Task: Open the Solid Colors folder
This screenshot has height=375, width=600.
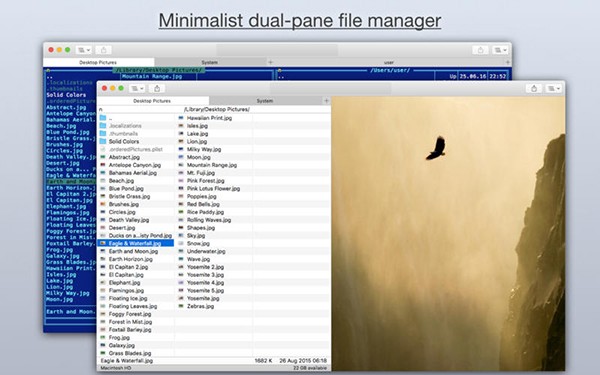Action: pos(124,141)
